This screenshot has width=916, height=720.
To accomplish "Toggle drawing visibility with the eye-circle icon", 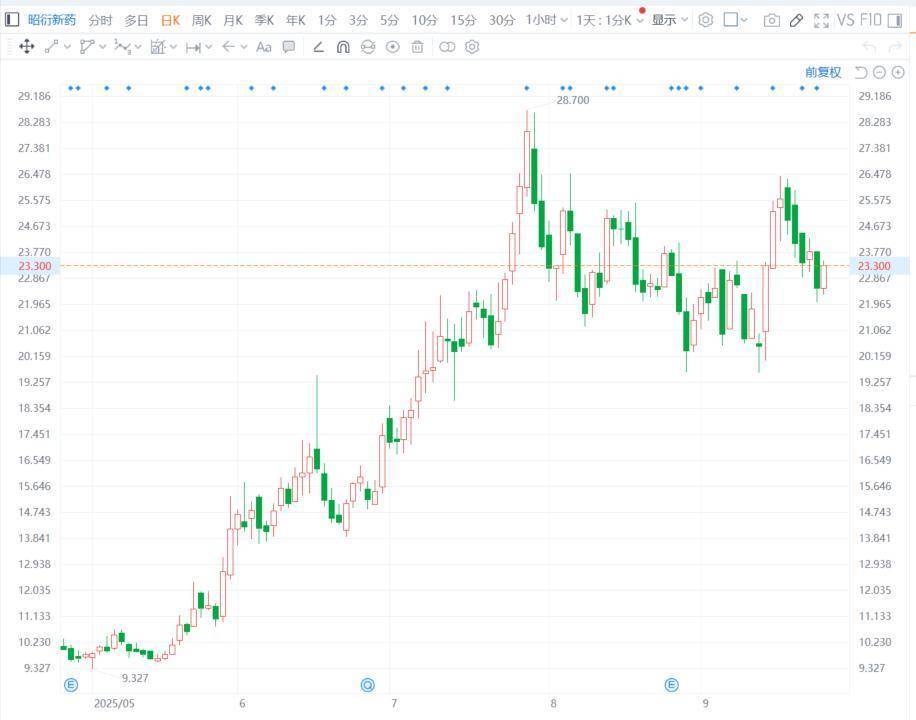I will (x=392, y=47).
